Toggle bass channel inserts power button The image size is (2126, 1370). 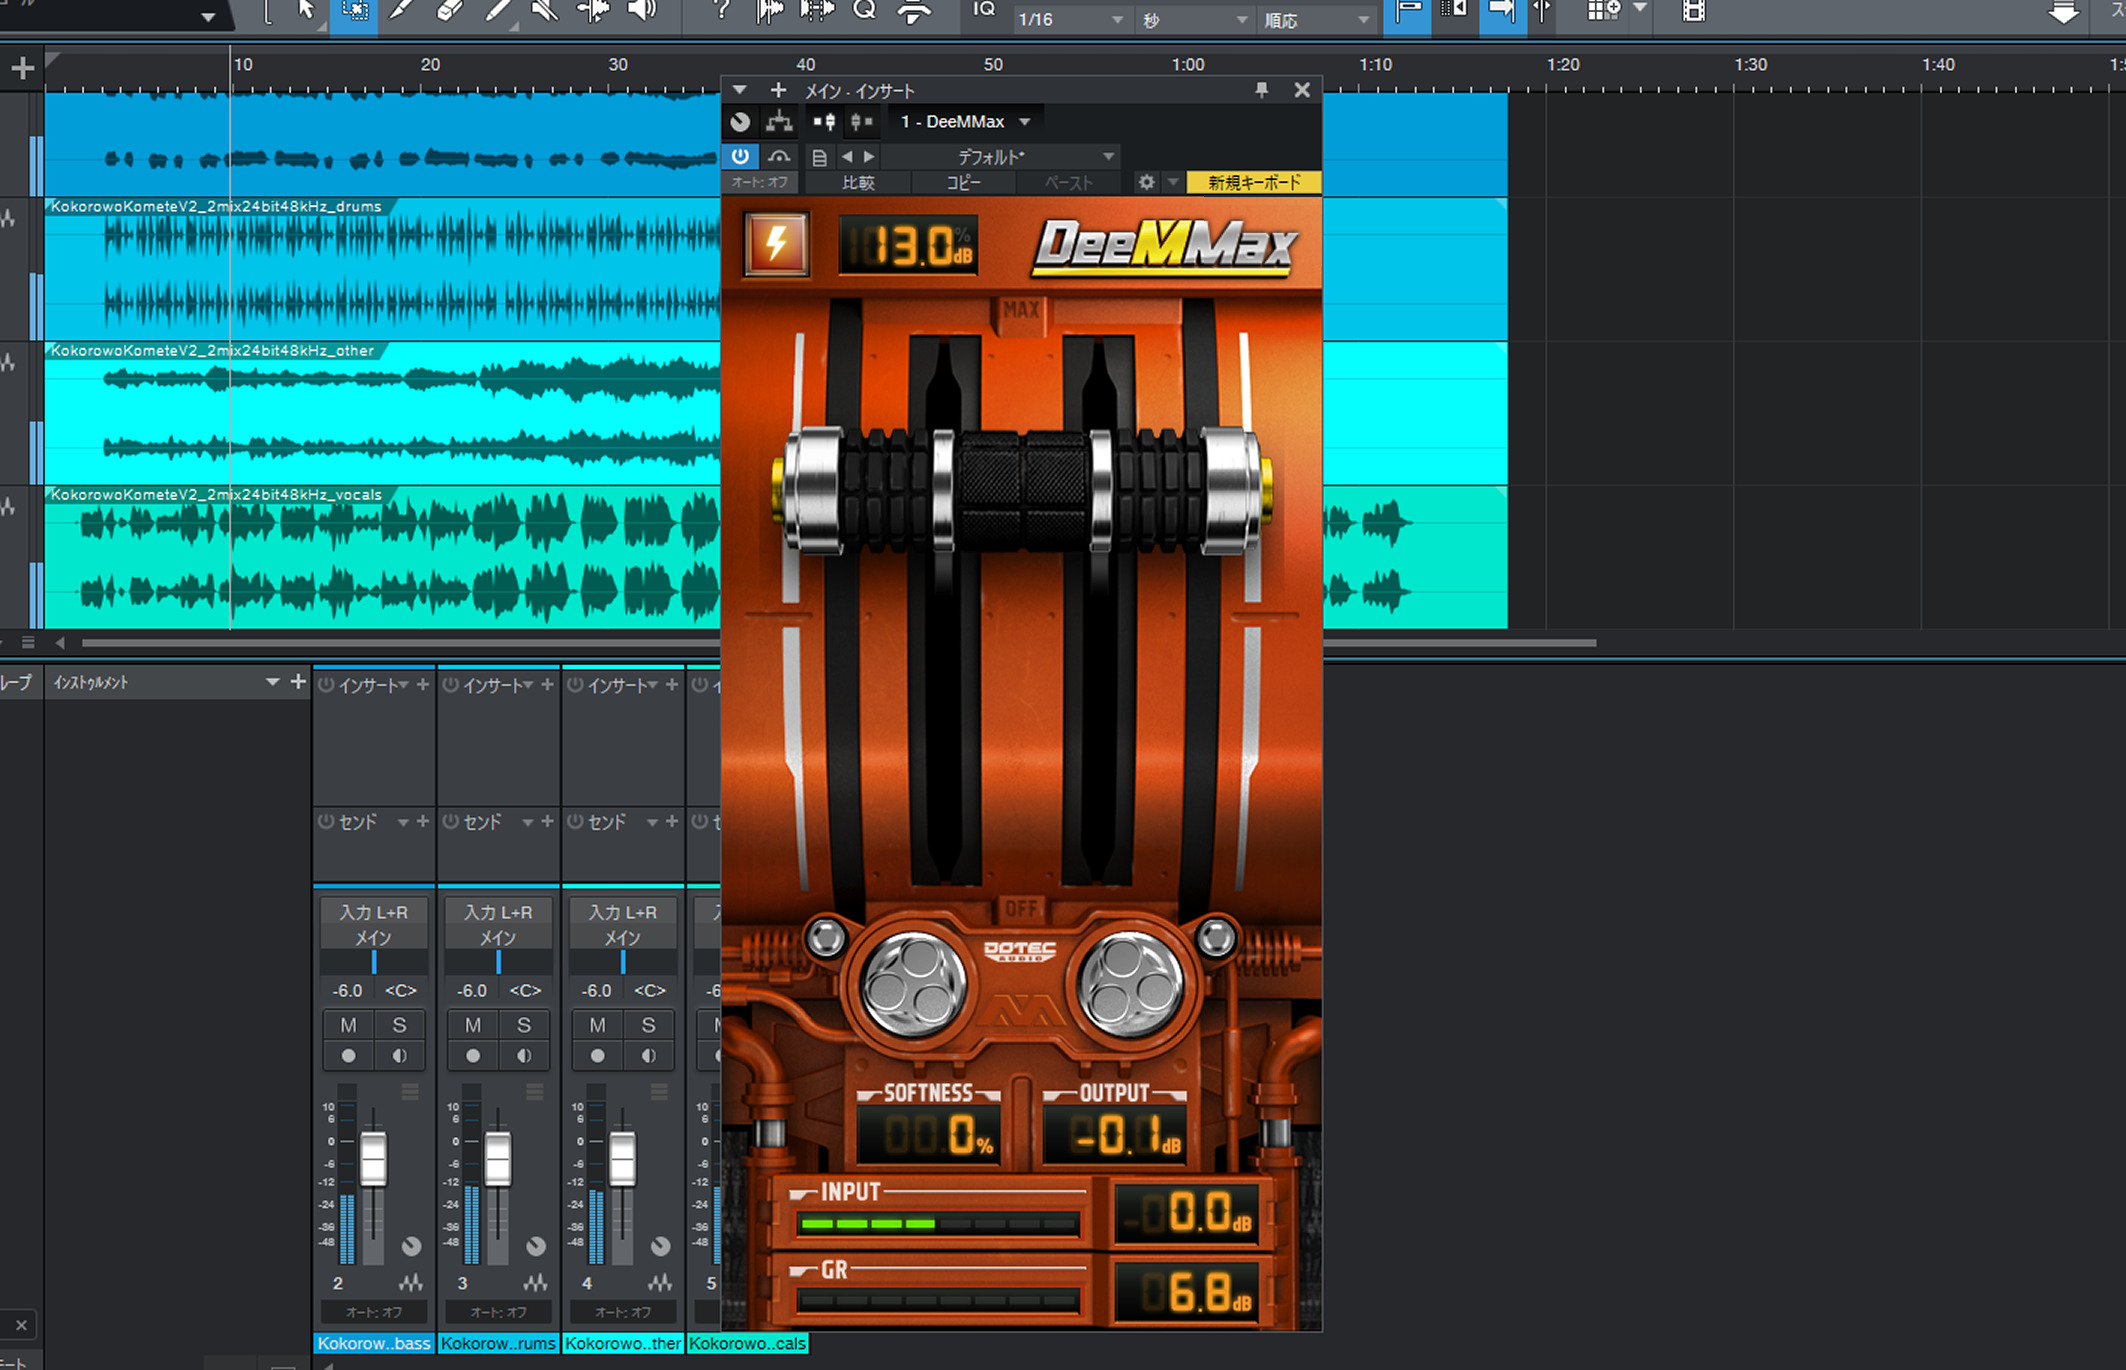pyautogui.click(x=326, y=685)
